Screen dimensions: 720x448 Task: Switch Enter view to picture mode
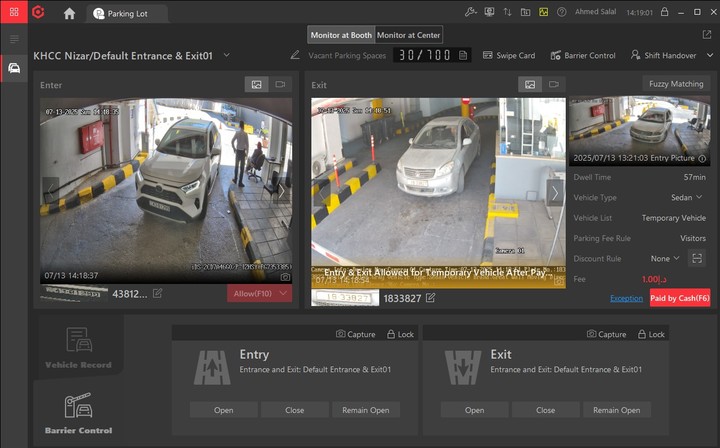[x=256, y=85]
